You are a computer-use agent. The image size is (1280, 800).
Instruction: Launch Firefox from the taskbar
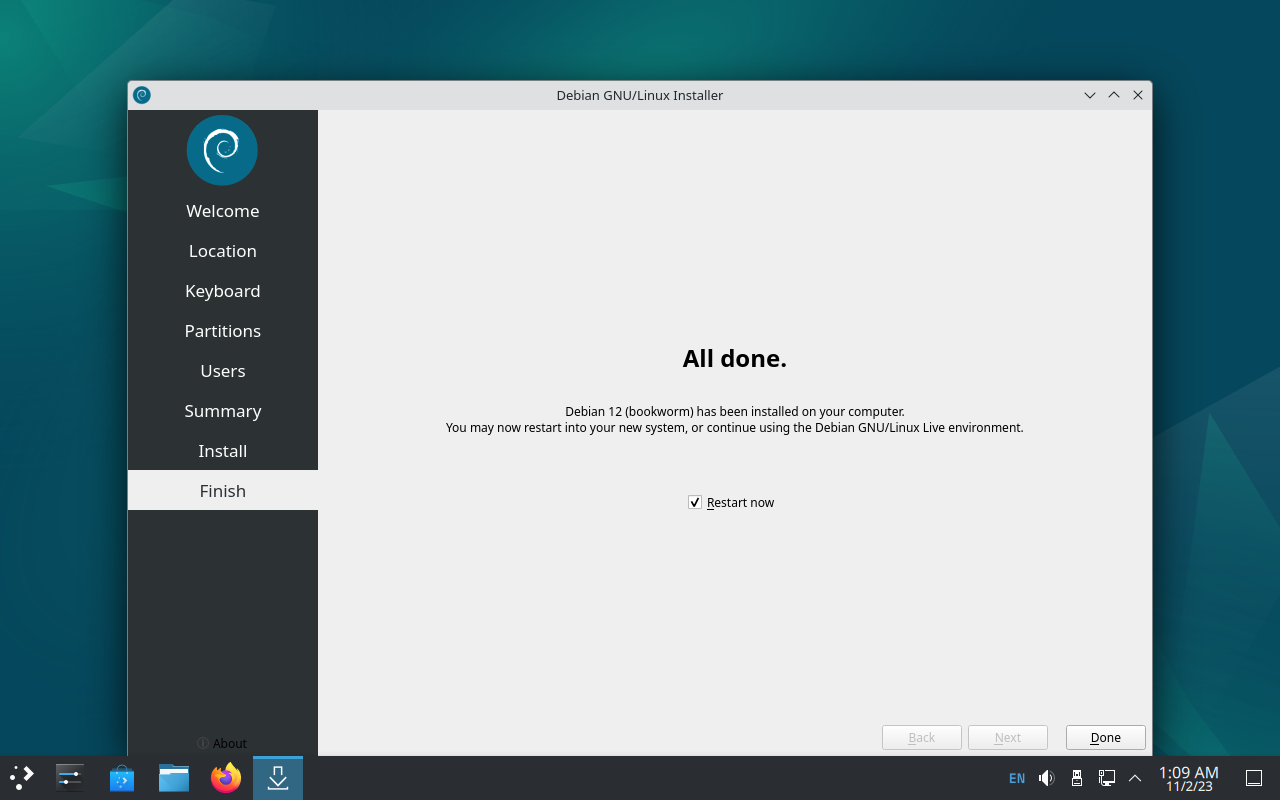[x=226, y=777]
